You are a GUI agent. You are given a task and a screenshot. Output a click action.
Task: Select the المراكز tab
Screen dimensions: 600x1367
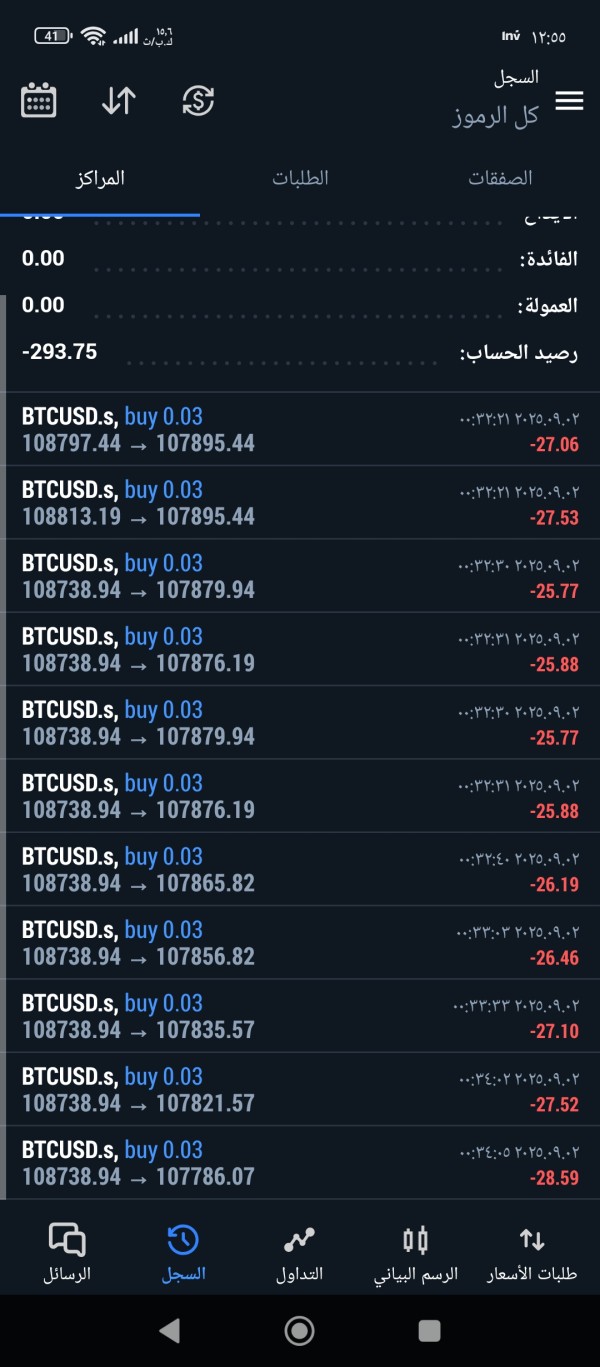[100, 179]
